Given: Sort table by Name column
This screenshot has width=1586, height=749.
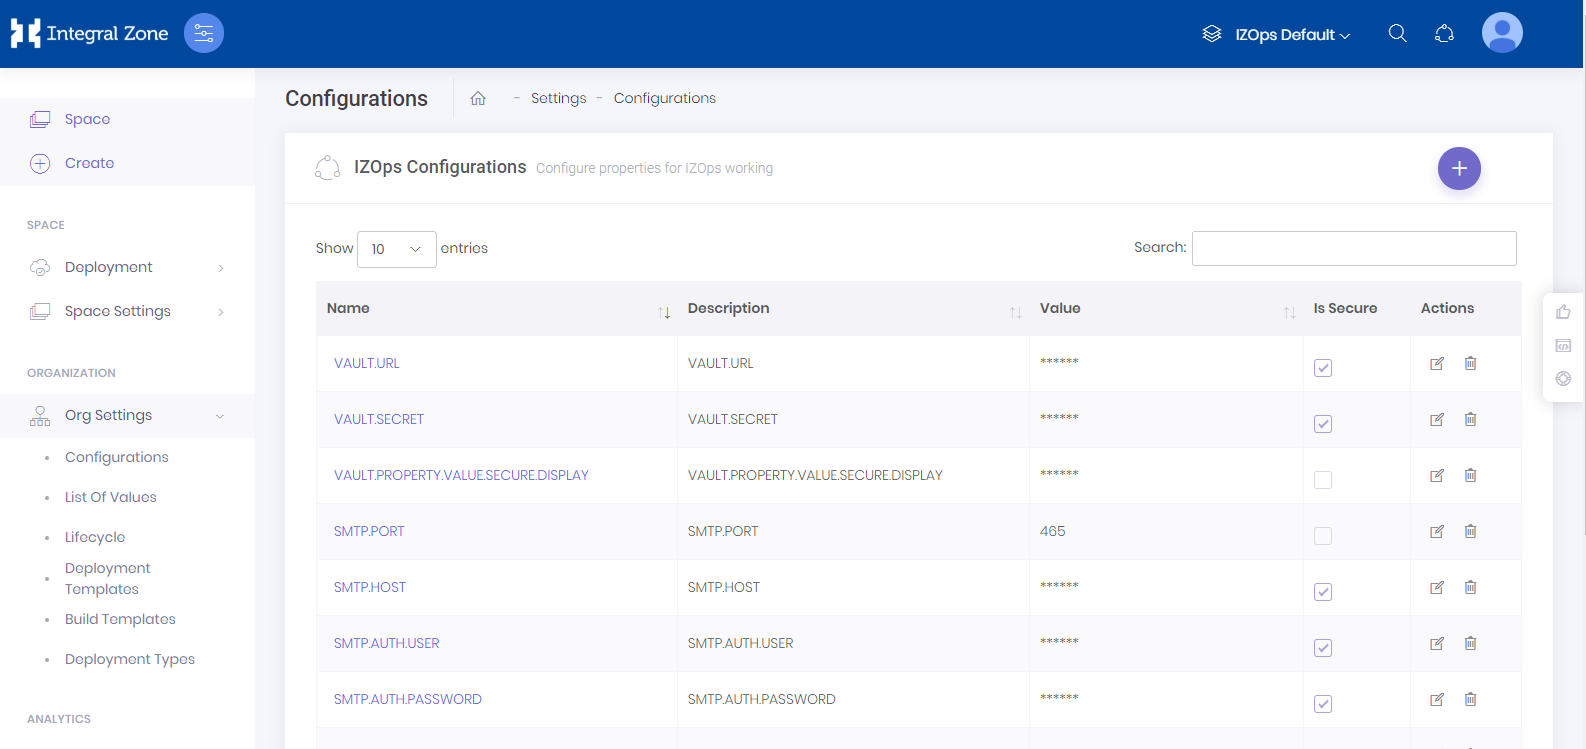Looking at the screenshot, I should click(497, 308).
